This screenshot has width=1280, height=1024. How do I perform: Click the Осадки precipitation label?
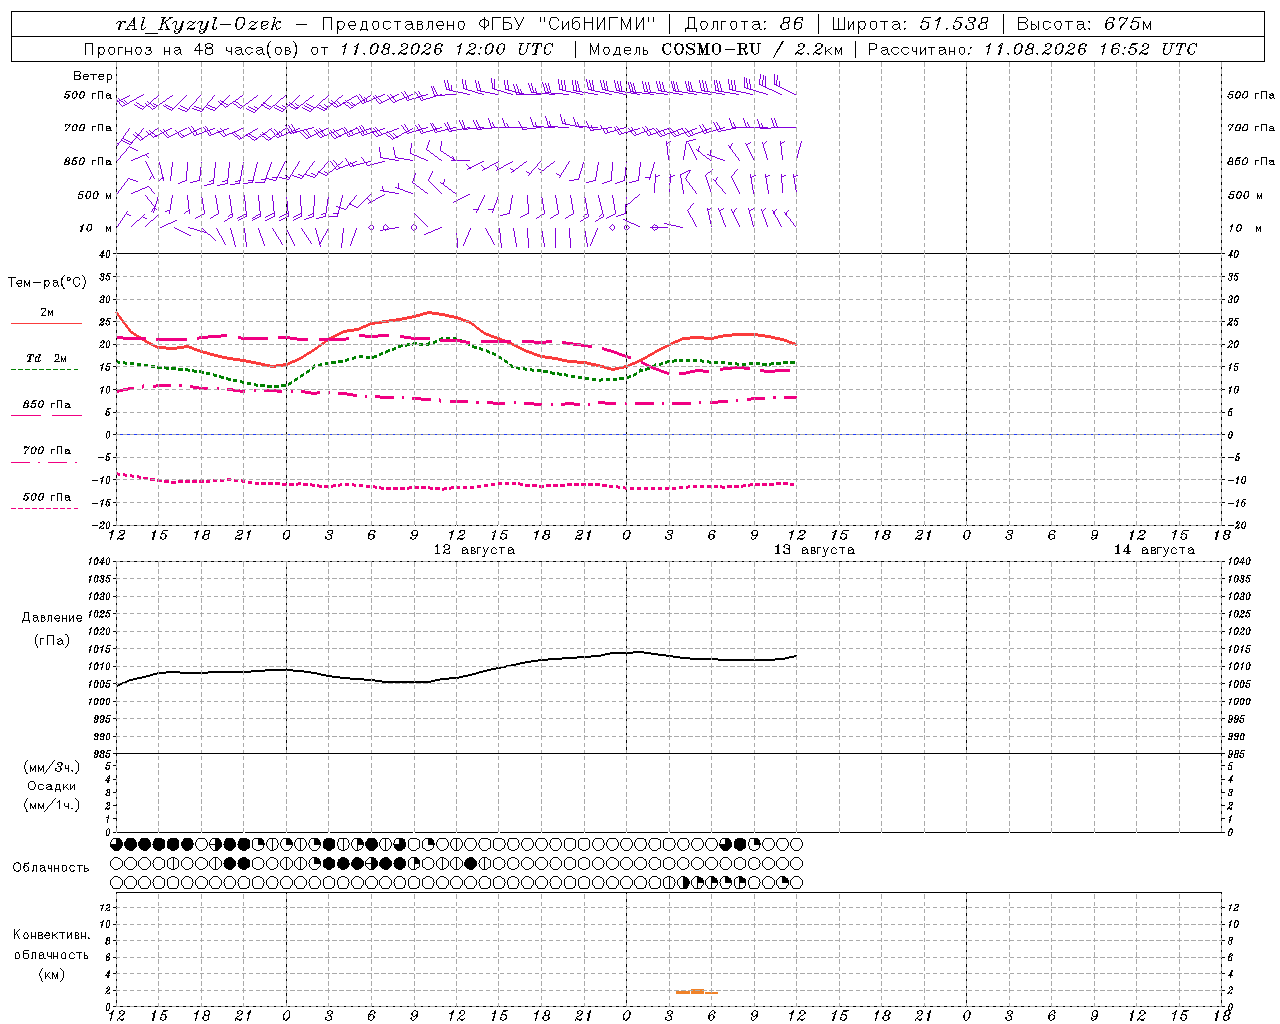coord(52,786)
